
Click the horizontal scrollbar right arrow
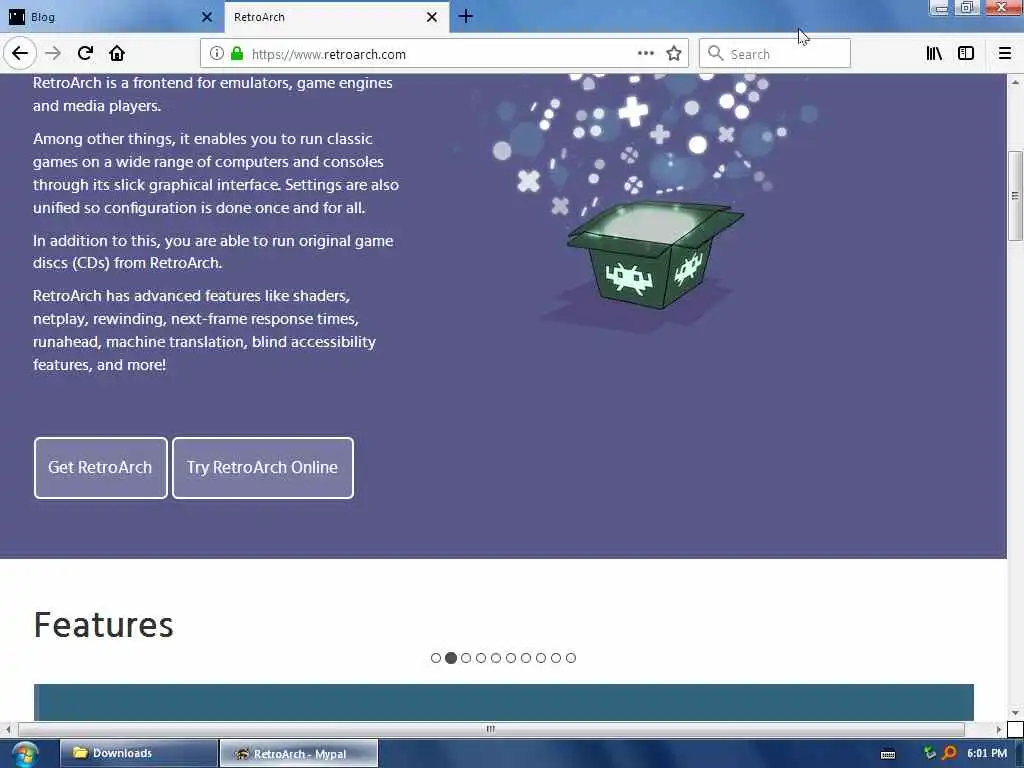click(x=999, y=729)
